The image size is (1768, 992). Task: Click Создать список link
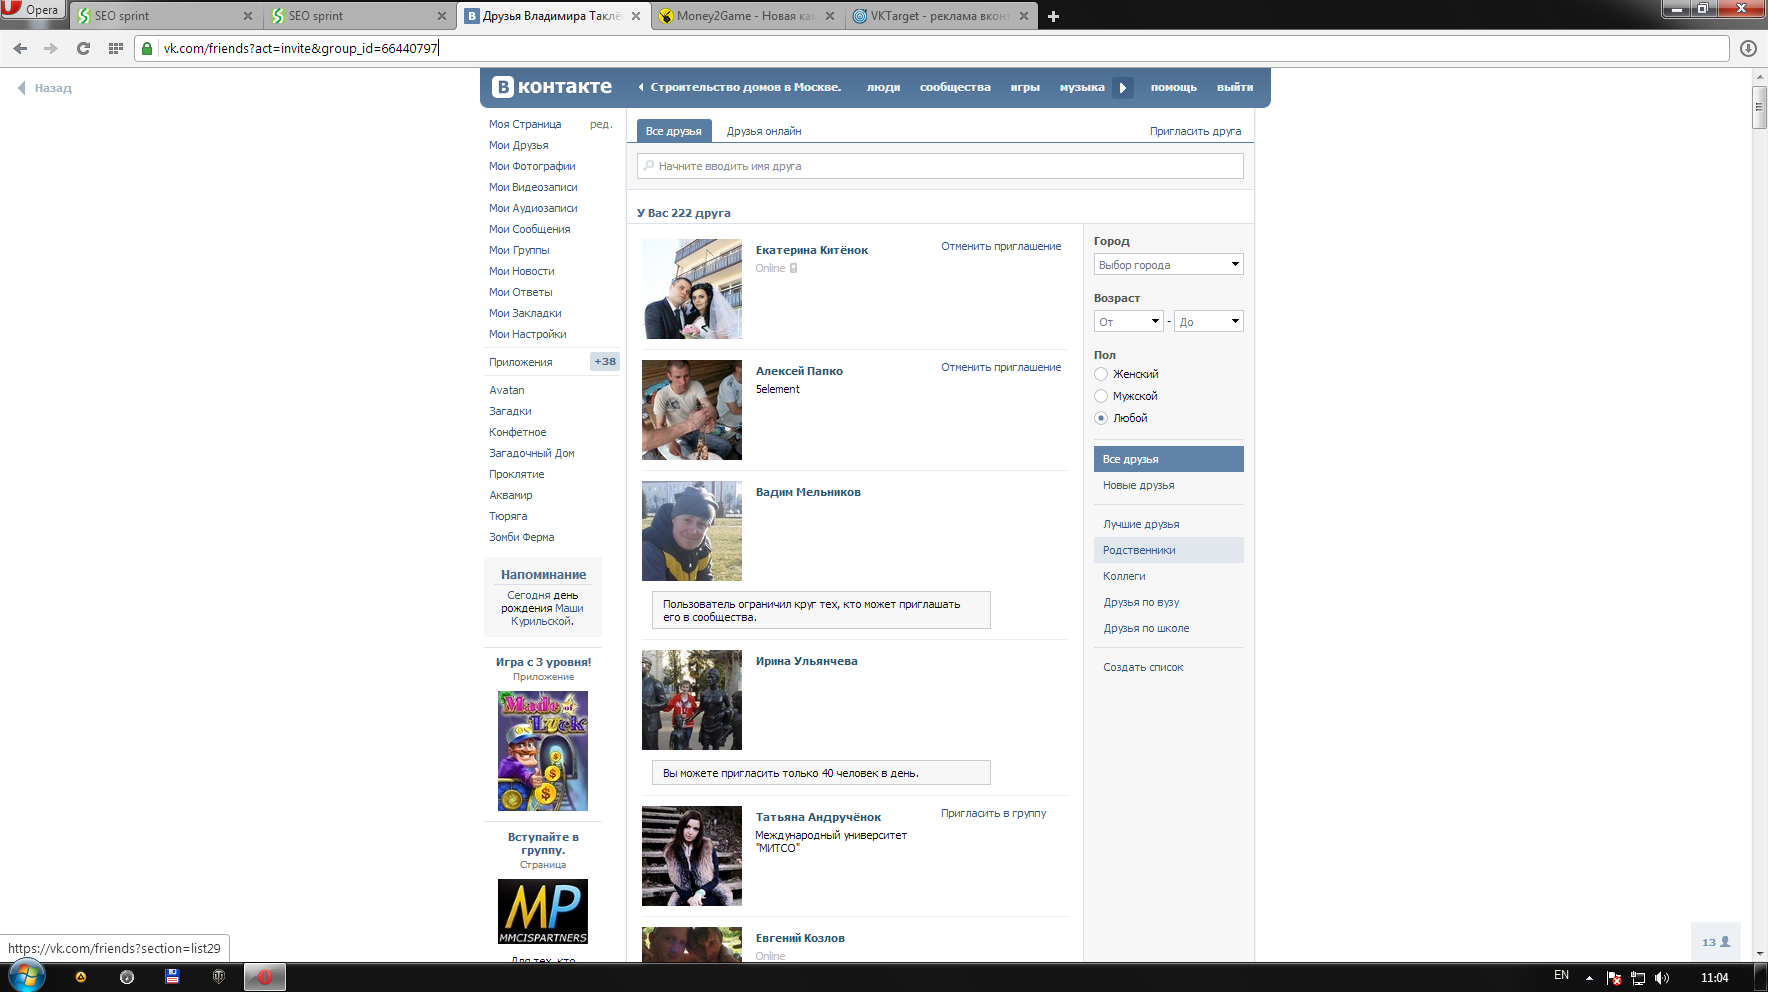[x=1143, y=667]
